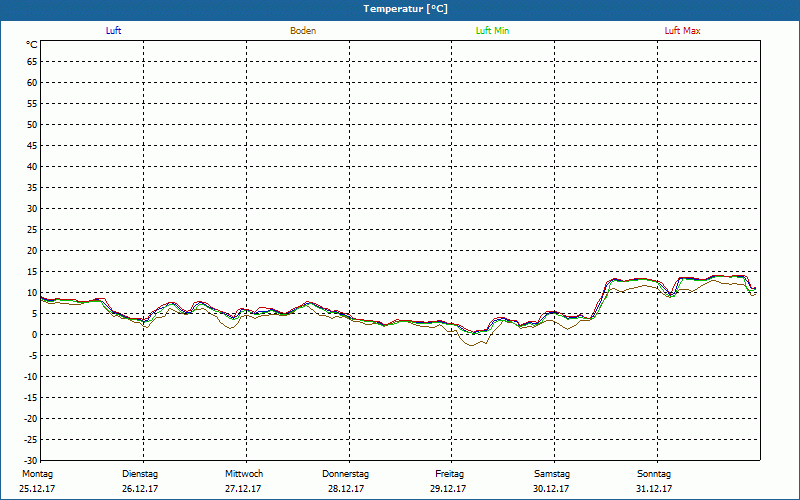Click the 'Dienstag' day label
This screenshot has height=500, width=800.
coord(140,474)
